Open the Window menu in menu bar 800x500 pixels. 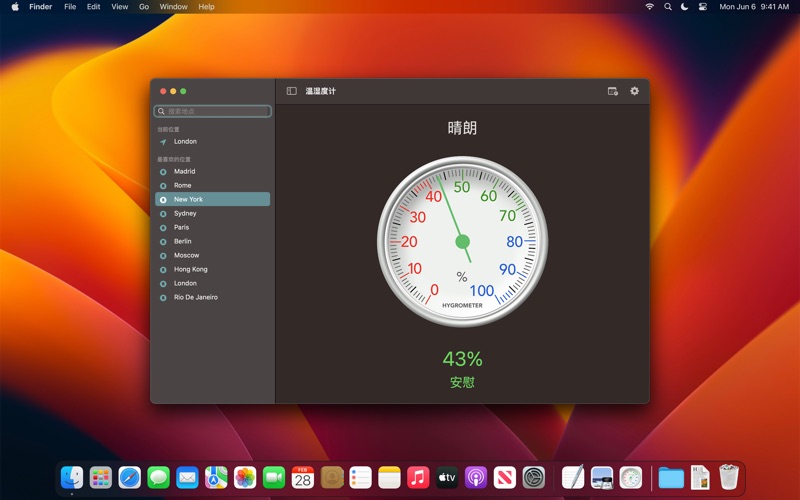coord(173,7)
